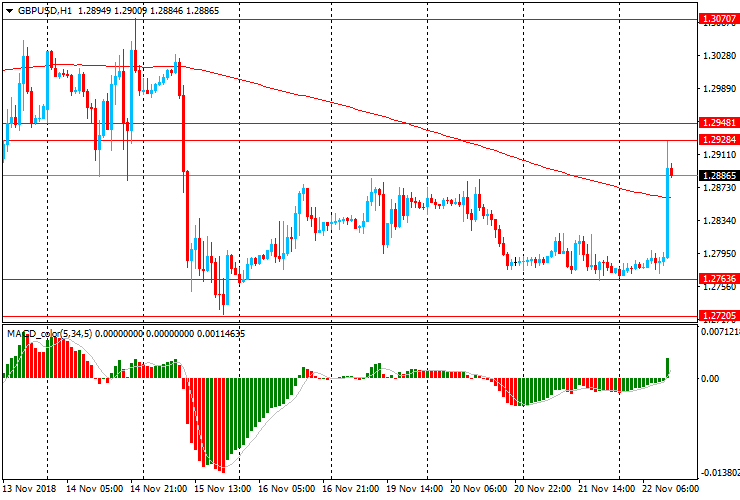Select the 1.27636 red price level label
The width and height of the screenshot is (740, 500).
(x=719, y=279)
